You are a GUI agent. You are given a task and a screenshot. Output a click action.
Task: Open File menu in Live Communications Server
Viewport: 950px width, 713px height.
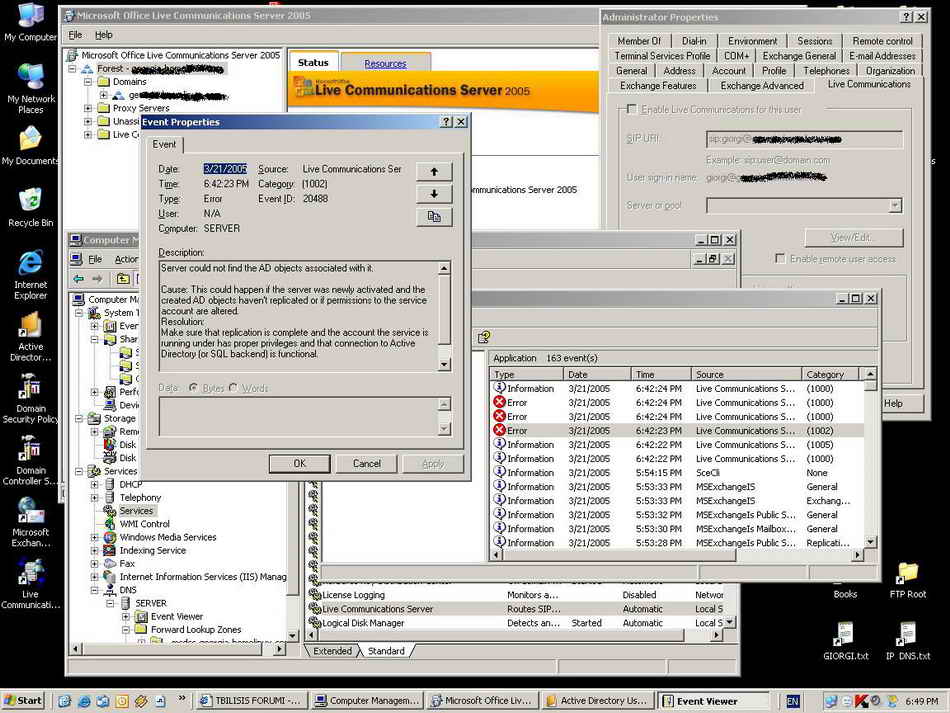[x=75, y=35]
